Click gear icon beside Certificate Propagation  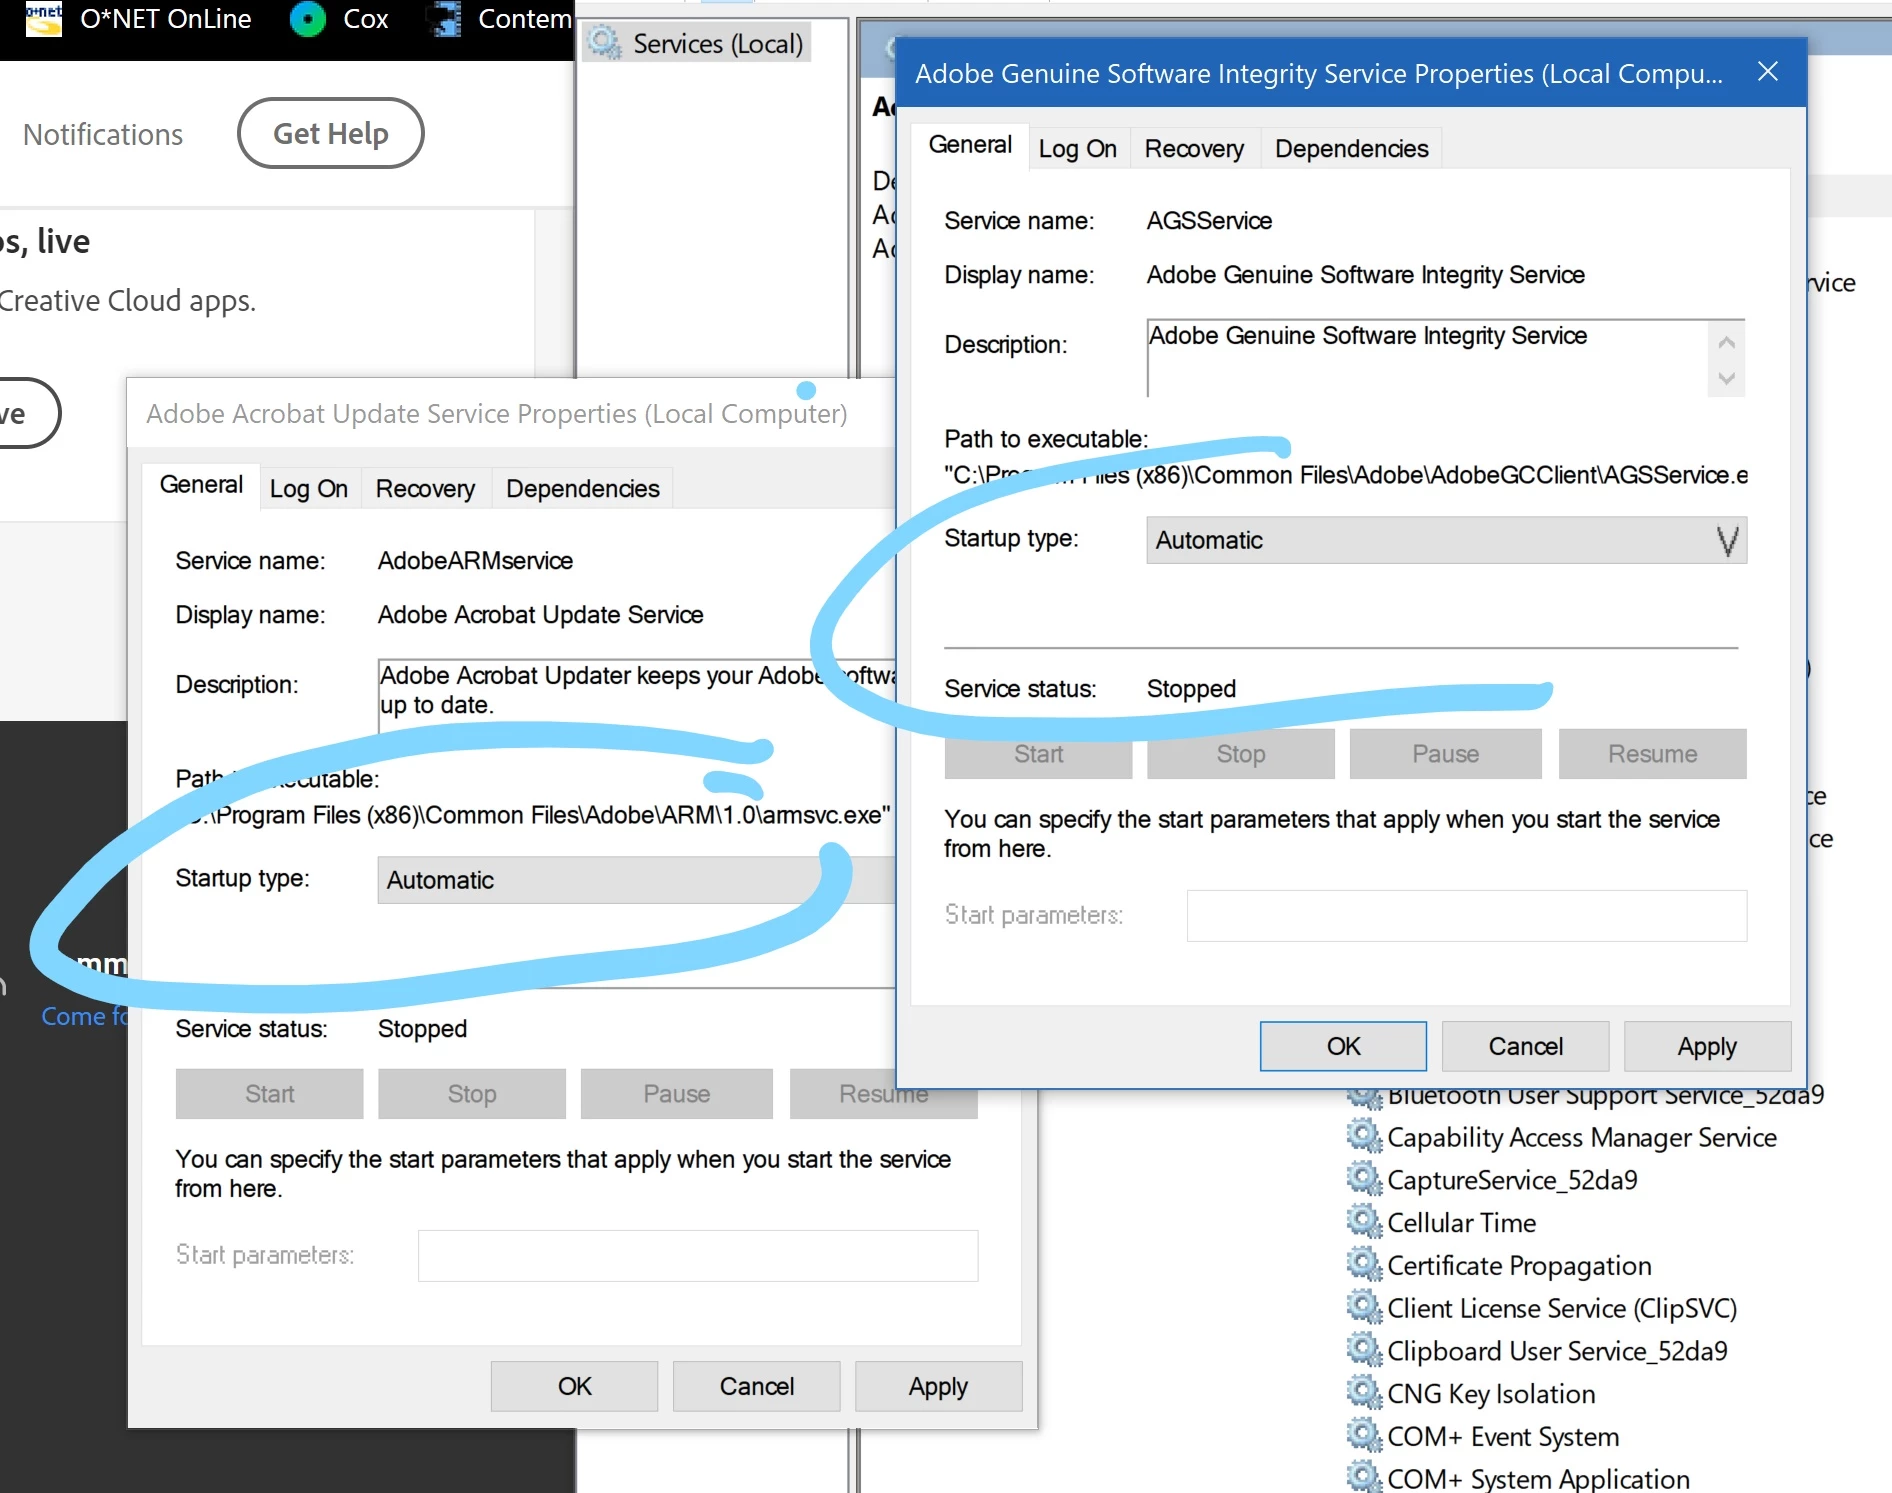pos(1363,1264)
